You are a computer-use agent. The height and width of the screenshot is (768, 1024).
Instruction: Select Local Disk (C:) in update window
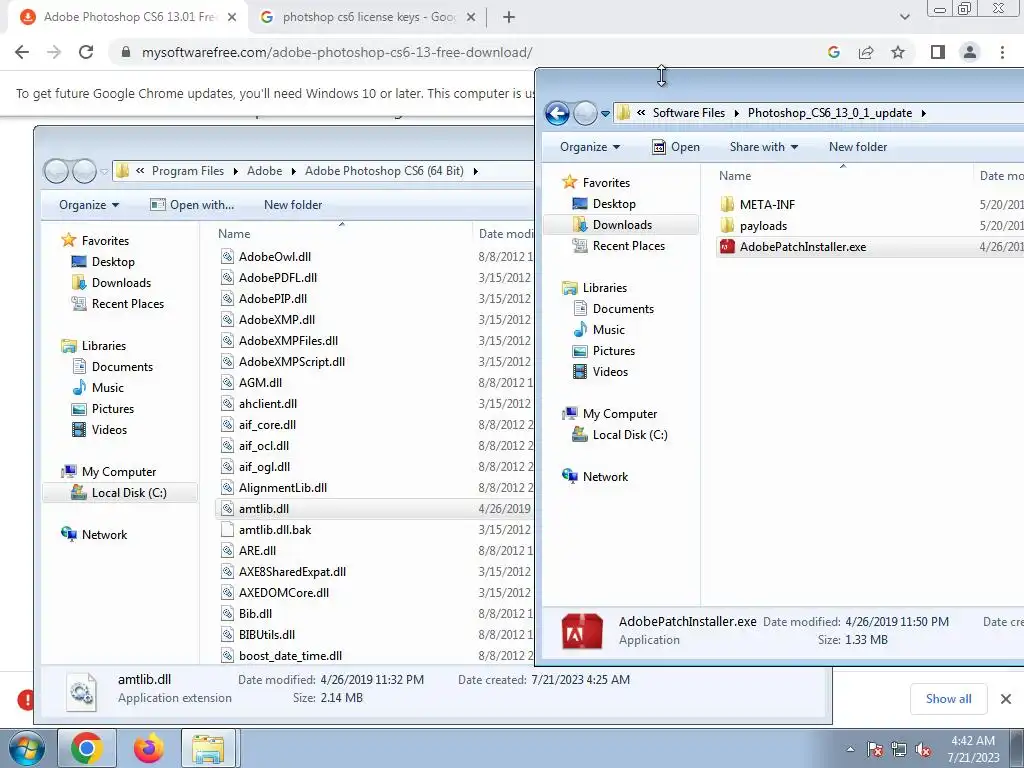pyautogui.click(x=630, y=434)
